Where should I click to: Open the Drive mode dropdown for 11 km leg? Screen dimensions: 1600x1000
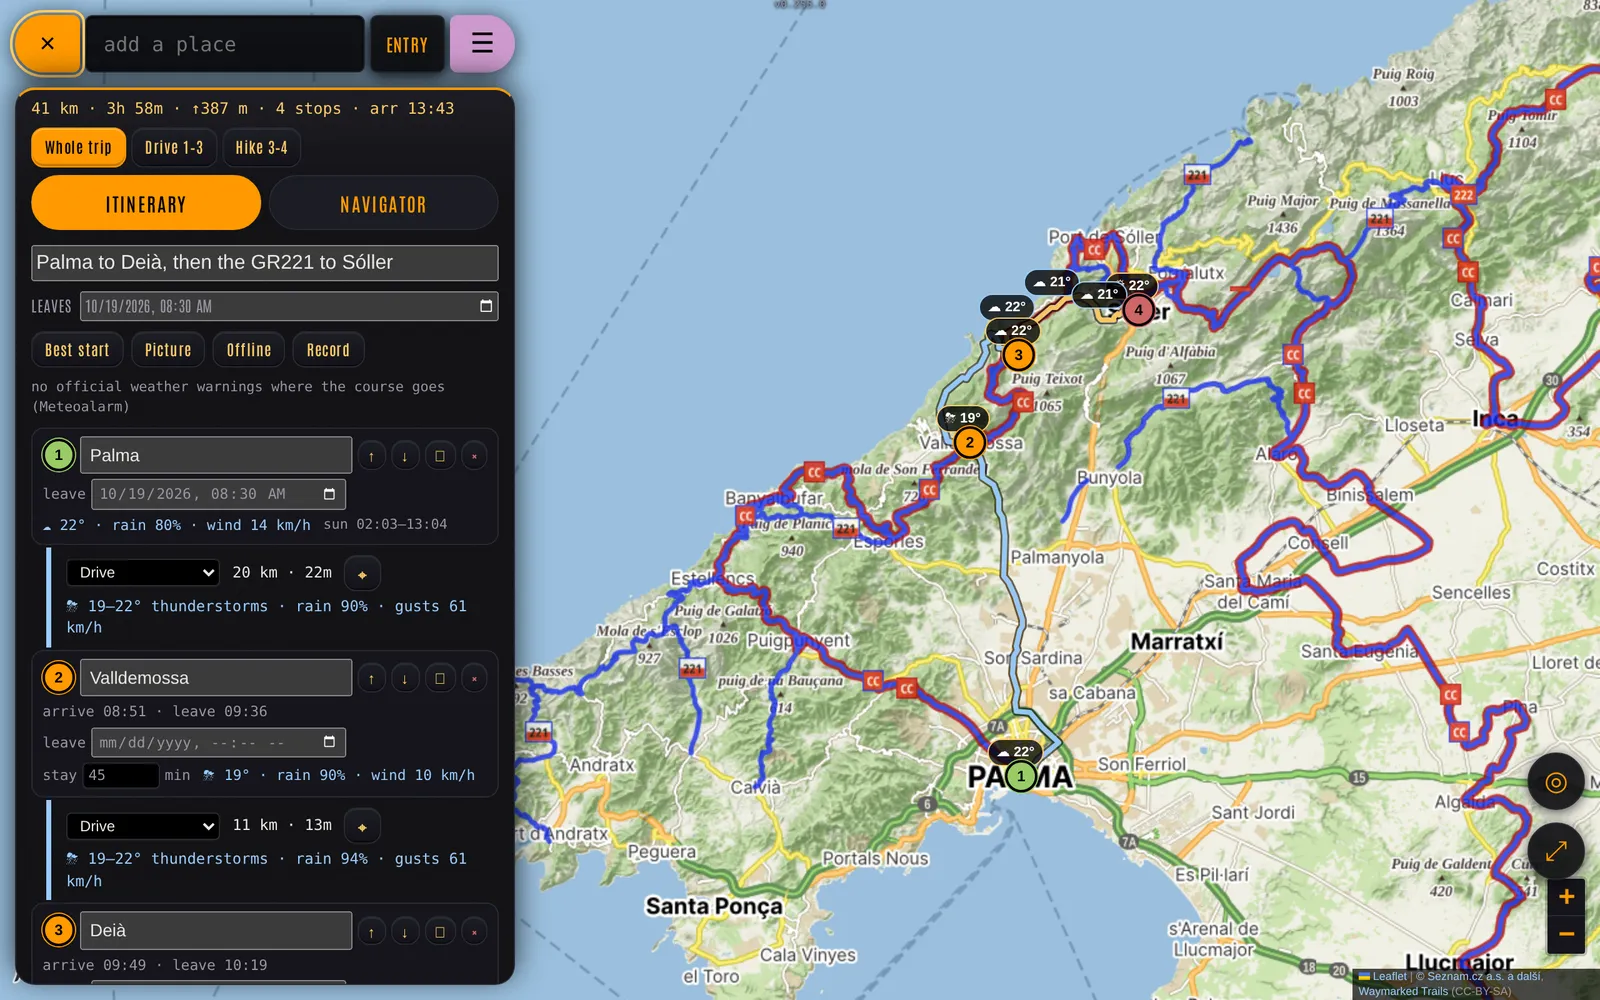(143, 826)
